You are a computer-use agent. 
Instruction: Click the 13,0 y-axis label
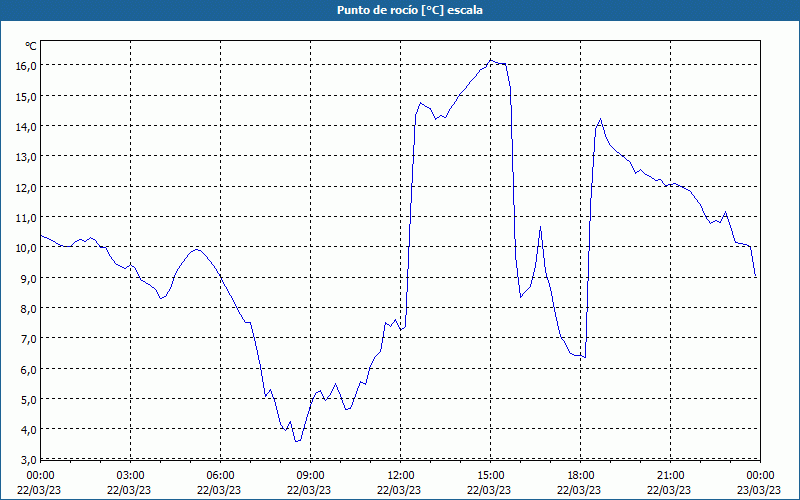(x=27, y=156)
